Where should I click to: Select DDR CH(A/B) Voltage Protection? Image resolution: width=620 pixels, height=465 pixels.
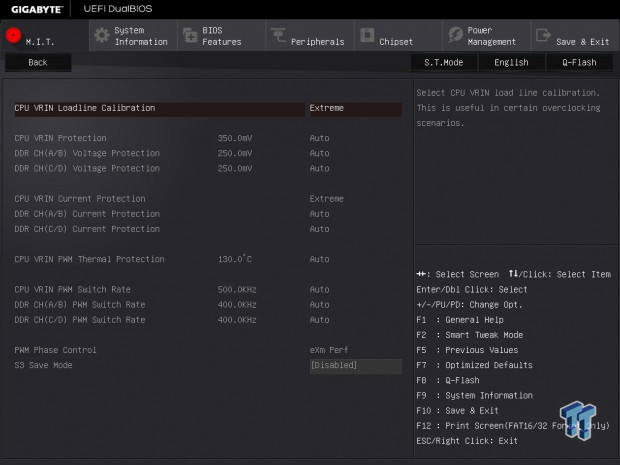pyautogui.click(x=87, y=153)
